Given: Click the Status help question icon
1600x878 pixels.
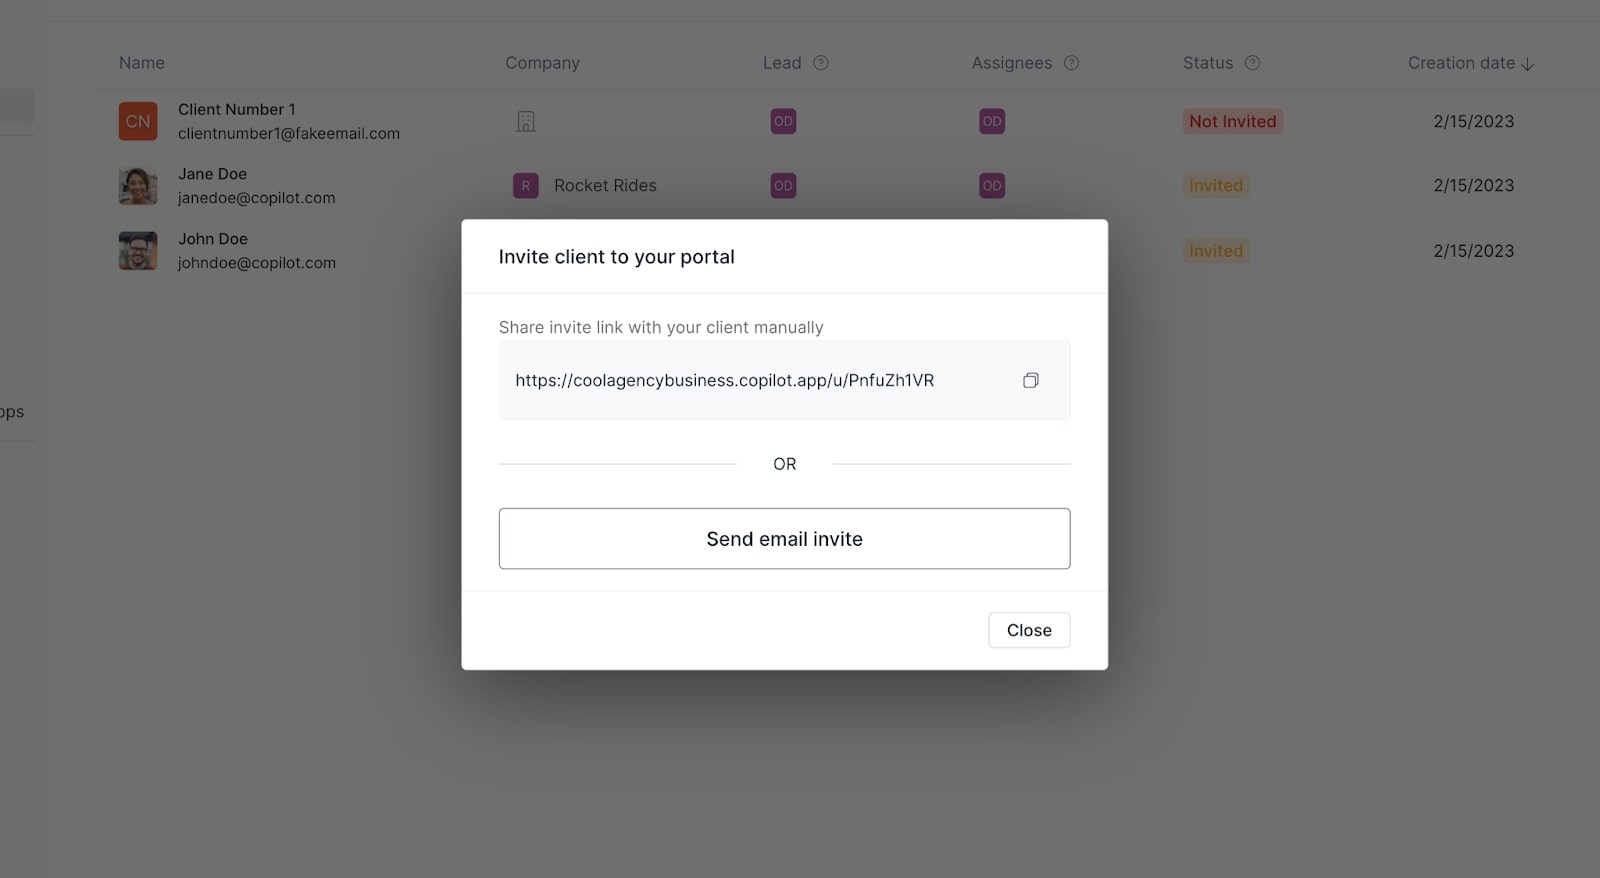Looking at the screenshot, I should coord(1252,63).
